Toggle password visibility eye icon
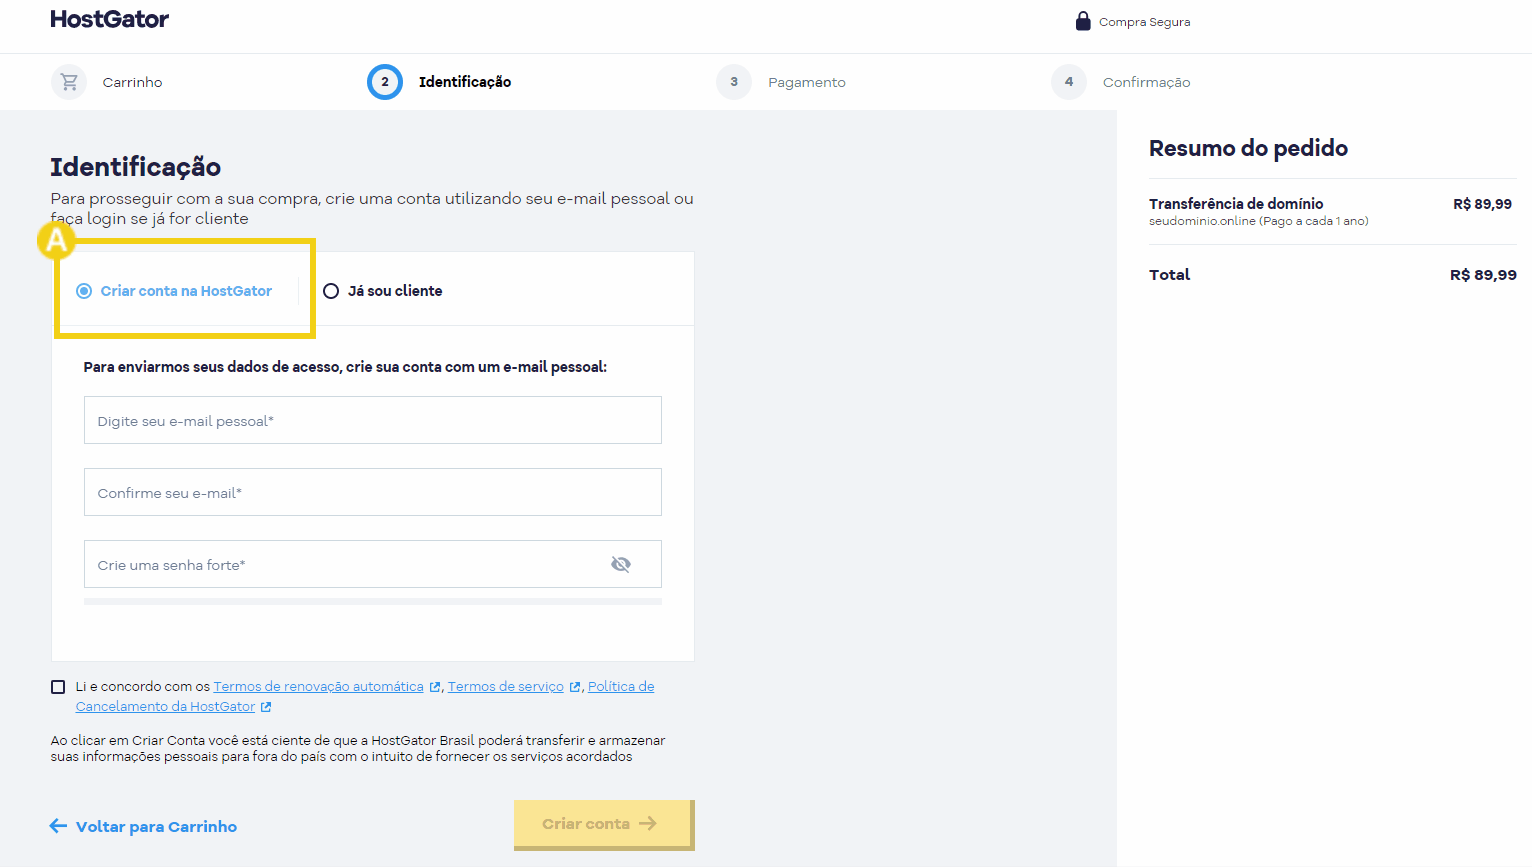This screenshot has height=867, width=1532. 621,564
